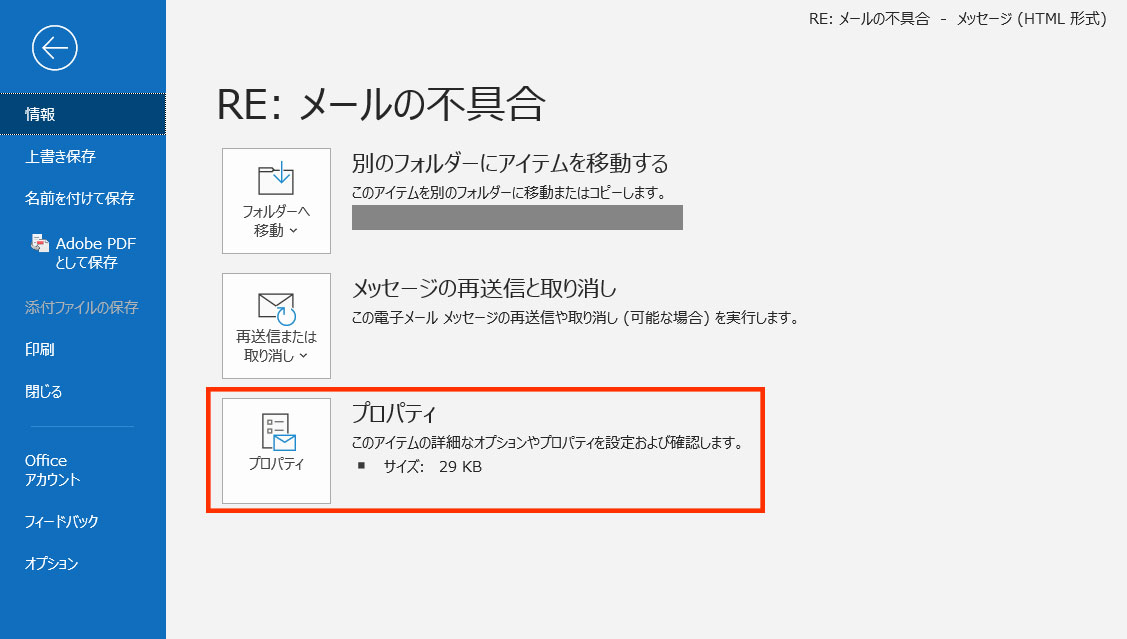The height and width of the screenshot is (639, 1127).
Task: Click the folder move icon
Action: [276, 178]
